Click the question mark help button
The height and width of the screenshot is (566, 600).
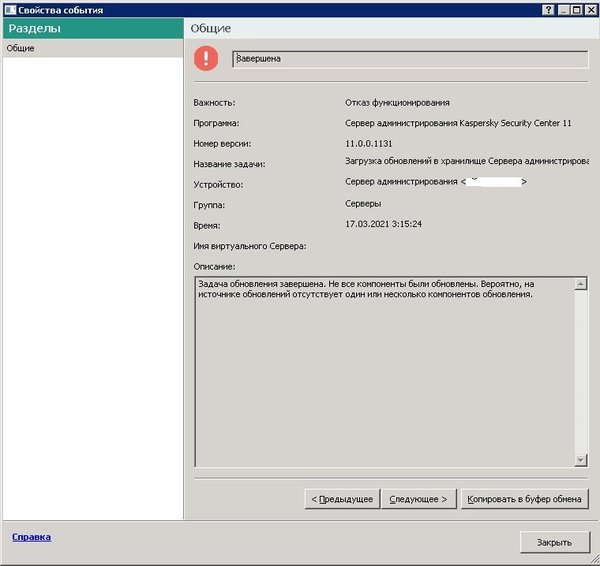(x=549, y=9)
